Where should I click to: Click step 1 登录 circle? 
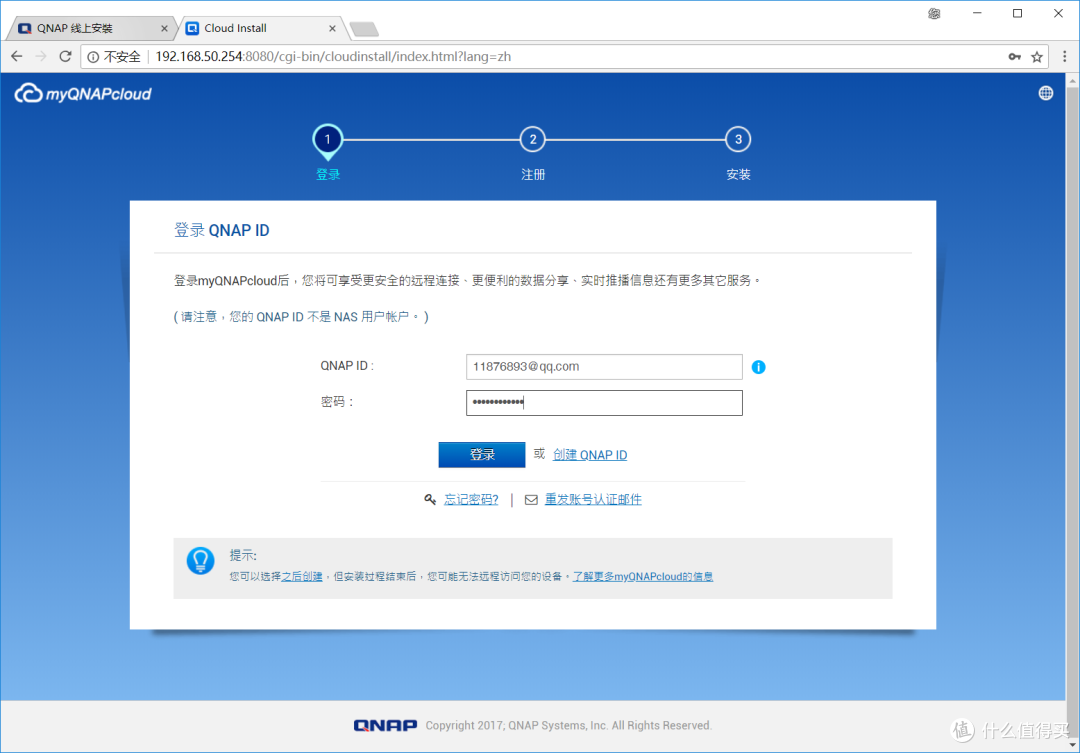(327, 140)
